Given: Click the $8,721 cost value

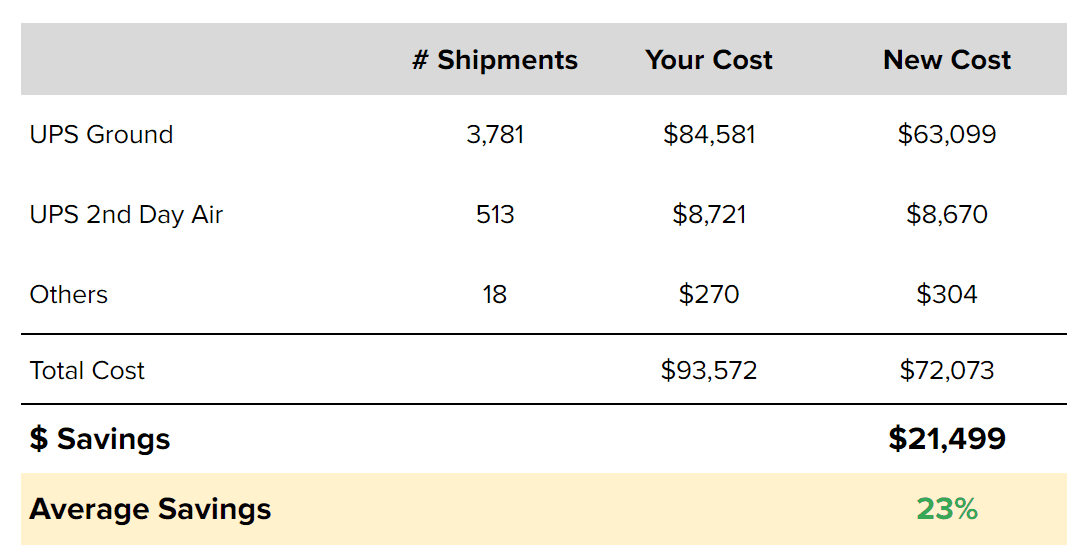Looking at the screenshot, I should coord(709,215).
